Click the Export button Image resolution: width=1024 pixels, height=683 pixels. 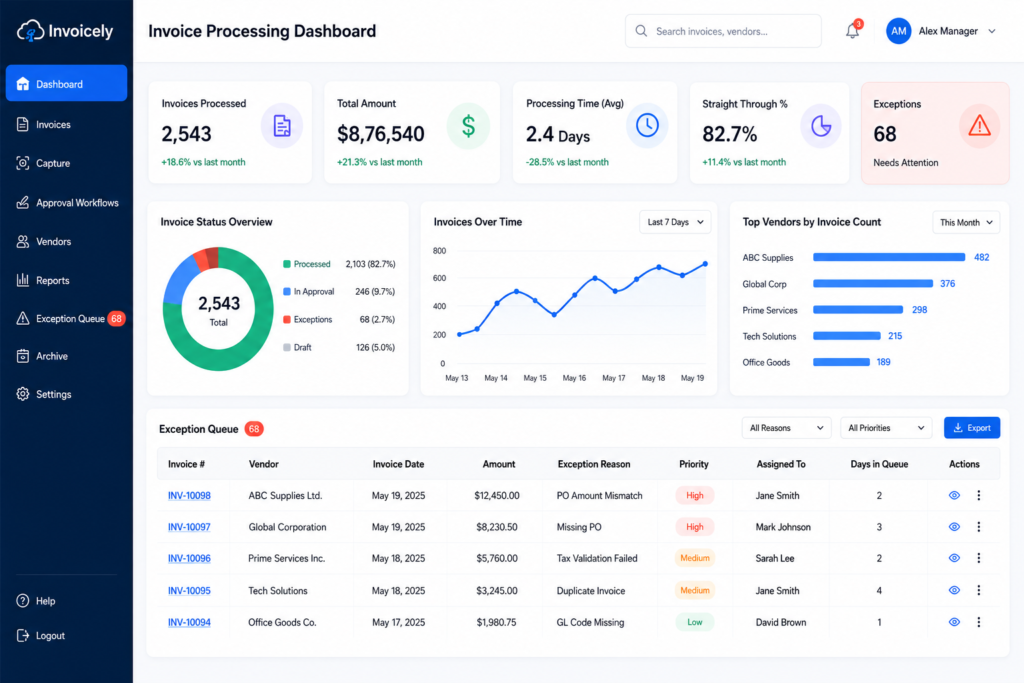[x=972, y=428]
